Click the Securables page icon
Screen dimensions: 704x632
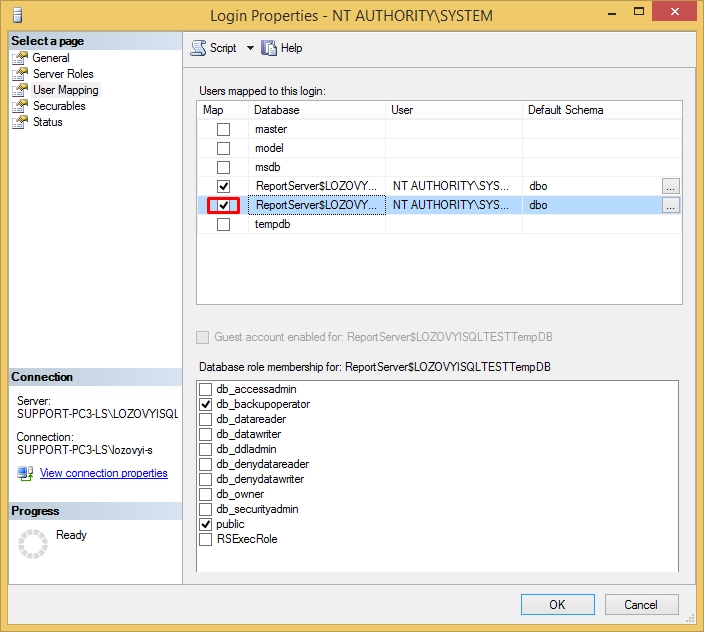20,106
